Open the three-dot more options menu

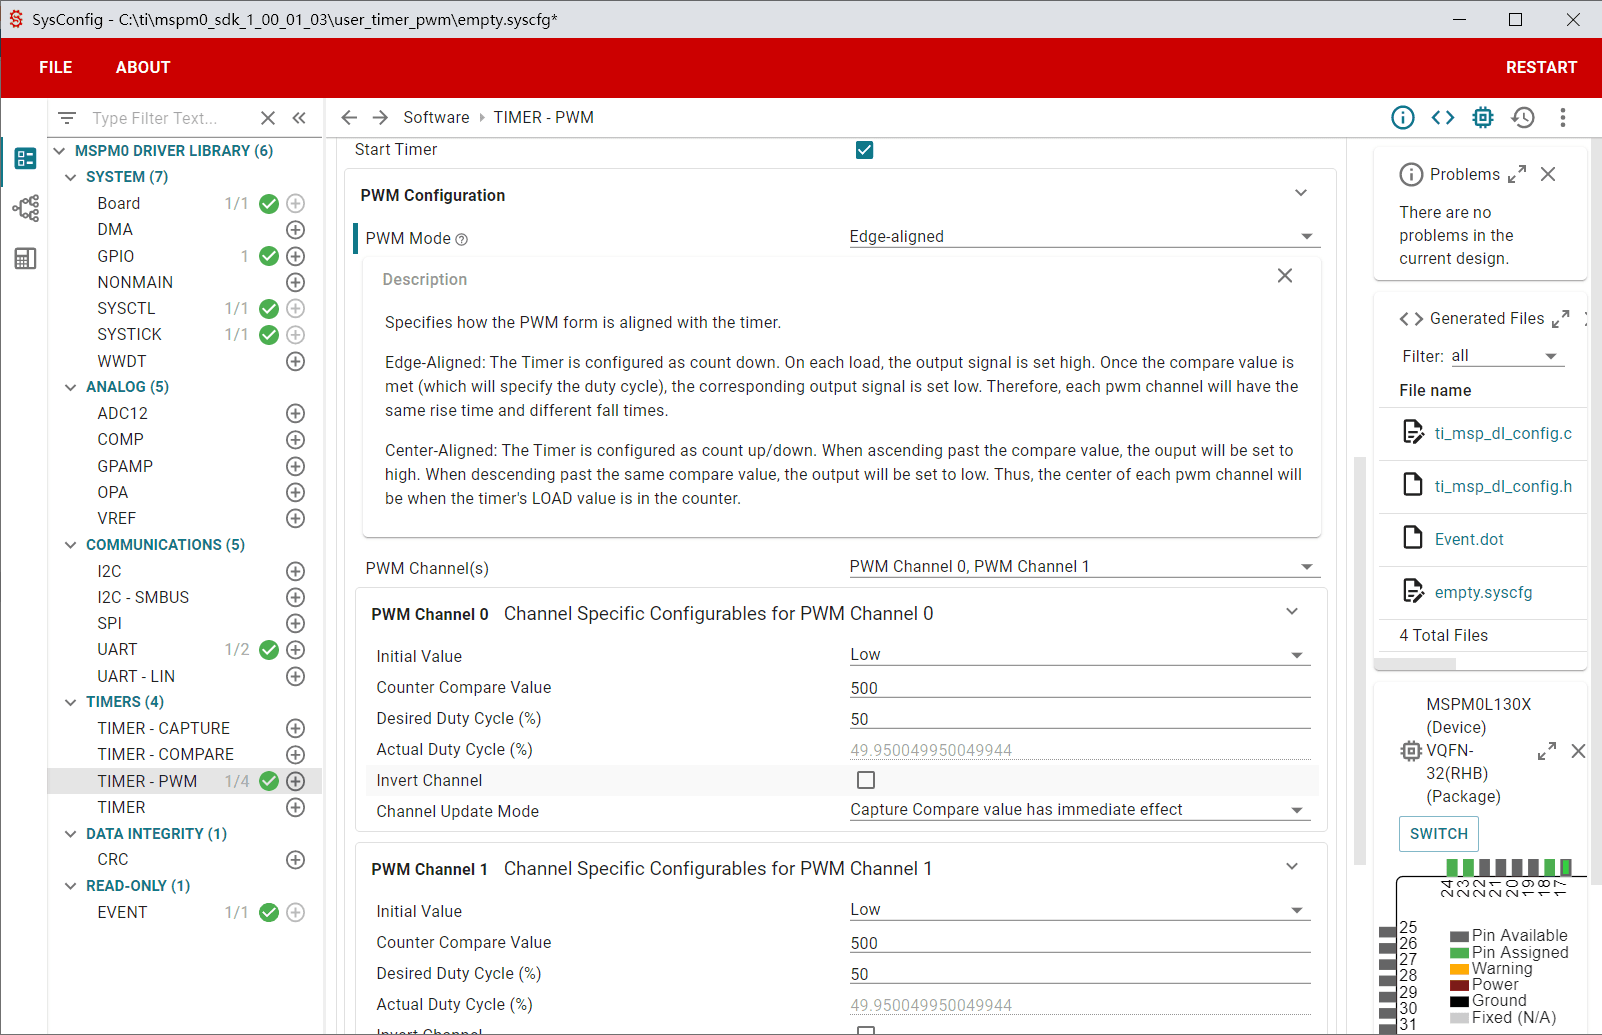click(1563, 118)
